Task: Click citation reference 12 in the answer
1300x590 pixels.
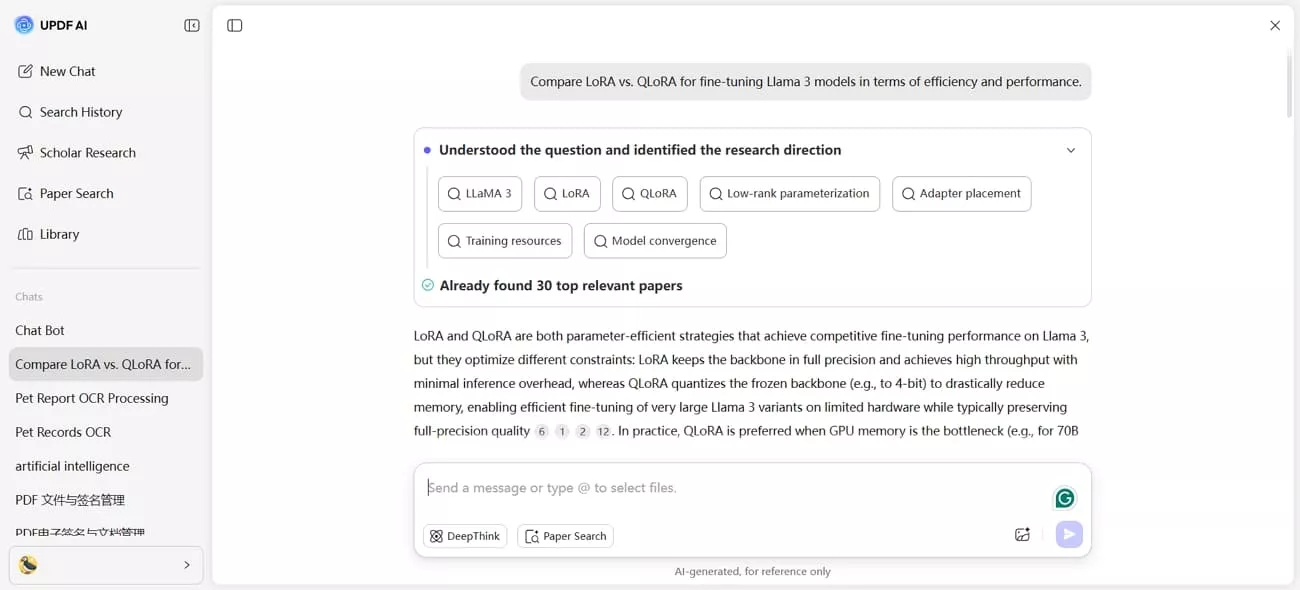Action: click(x=603, y=431)
